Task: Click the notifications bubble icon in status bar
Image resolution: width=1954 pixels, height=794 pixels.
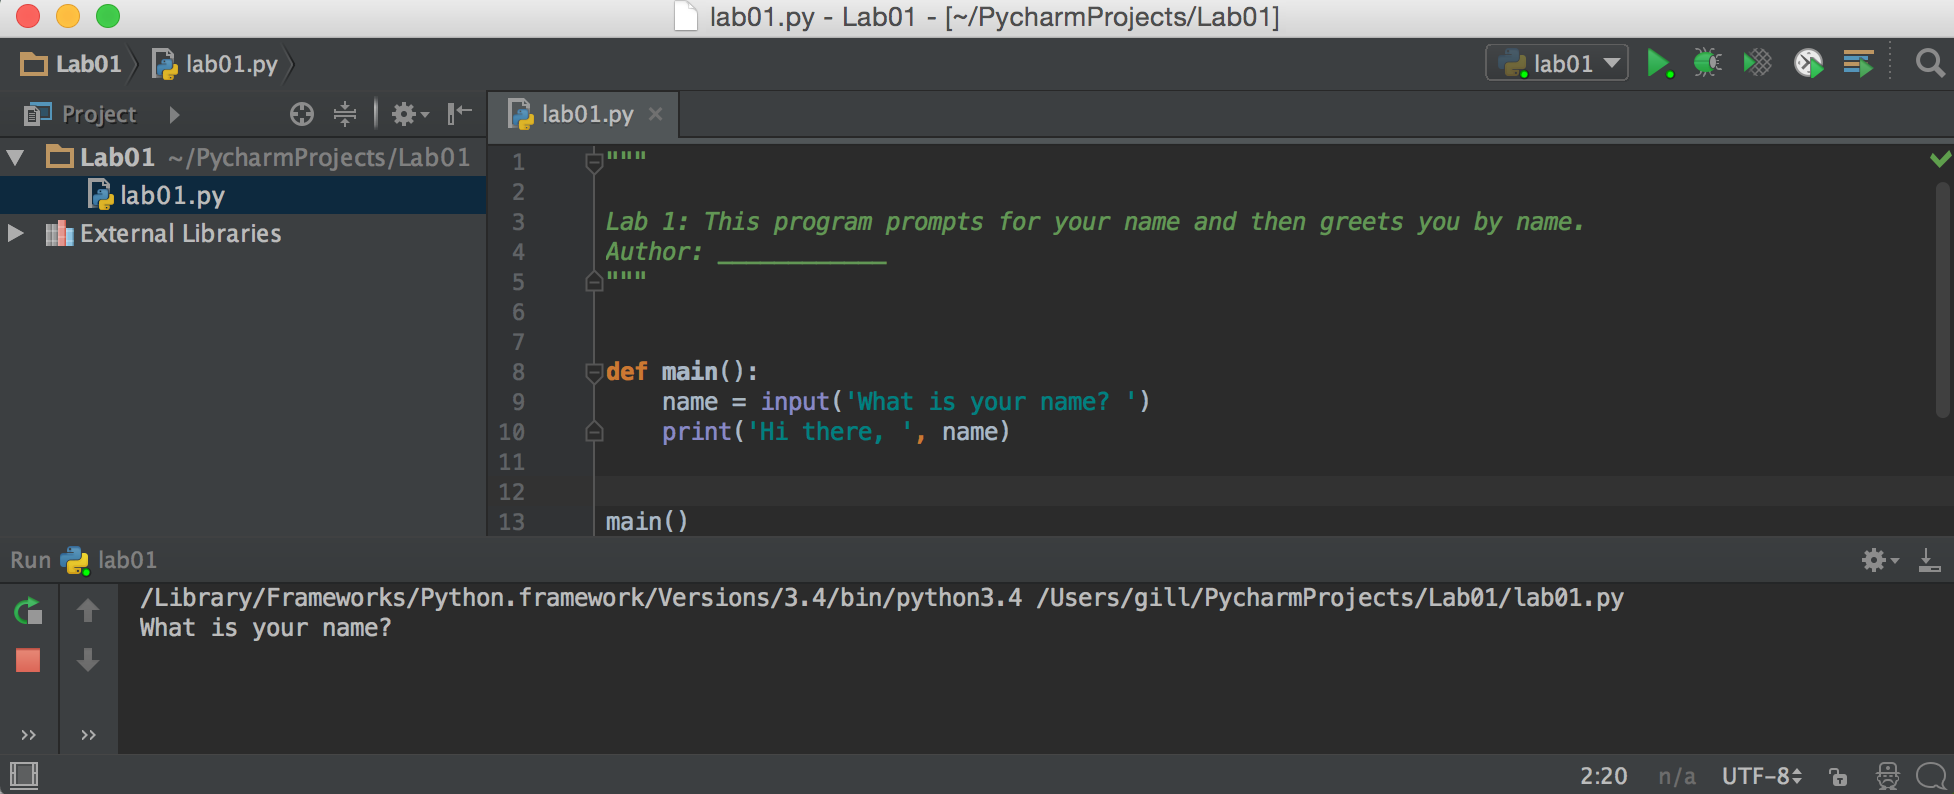Action: tap(1931, 776)
